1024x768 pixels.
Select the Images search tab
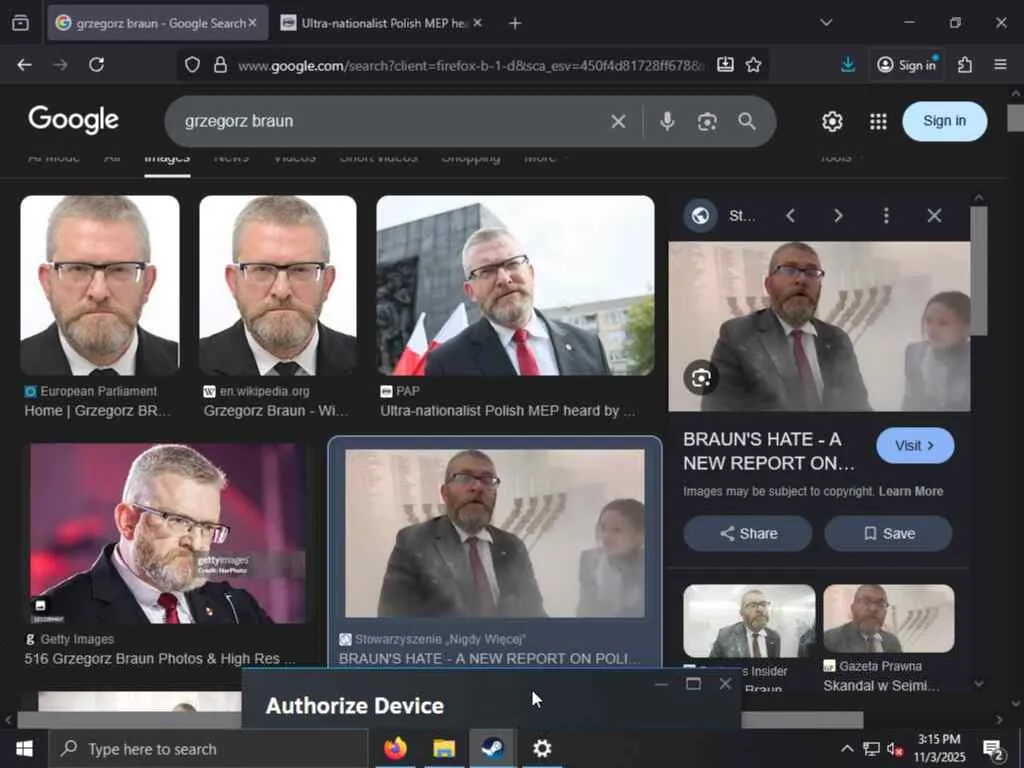pos(167,159)
